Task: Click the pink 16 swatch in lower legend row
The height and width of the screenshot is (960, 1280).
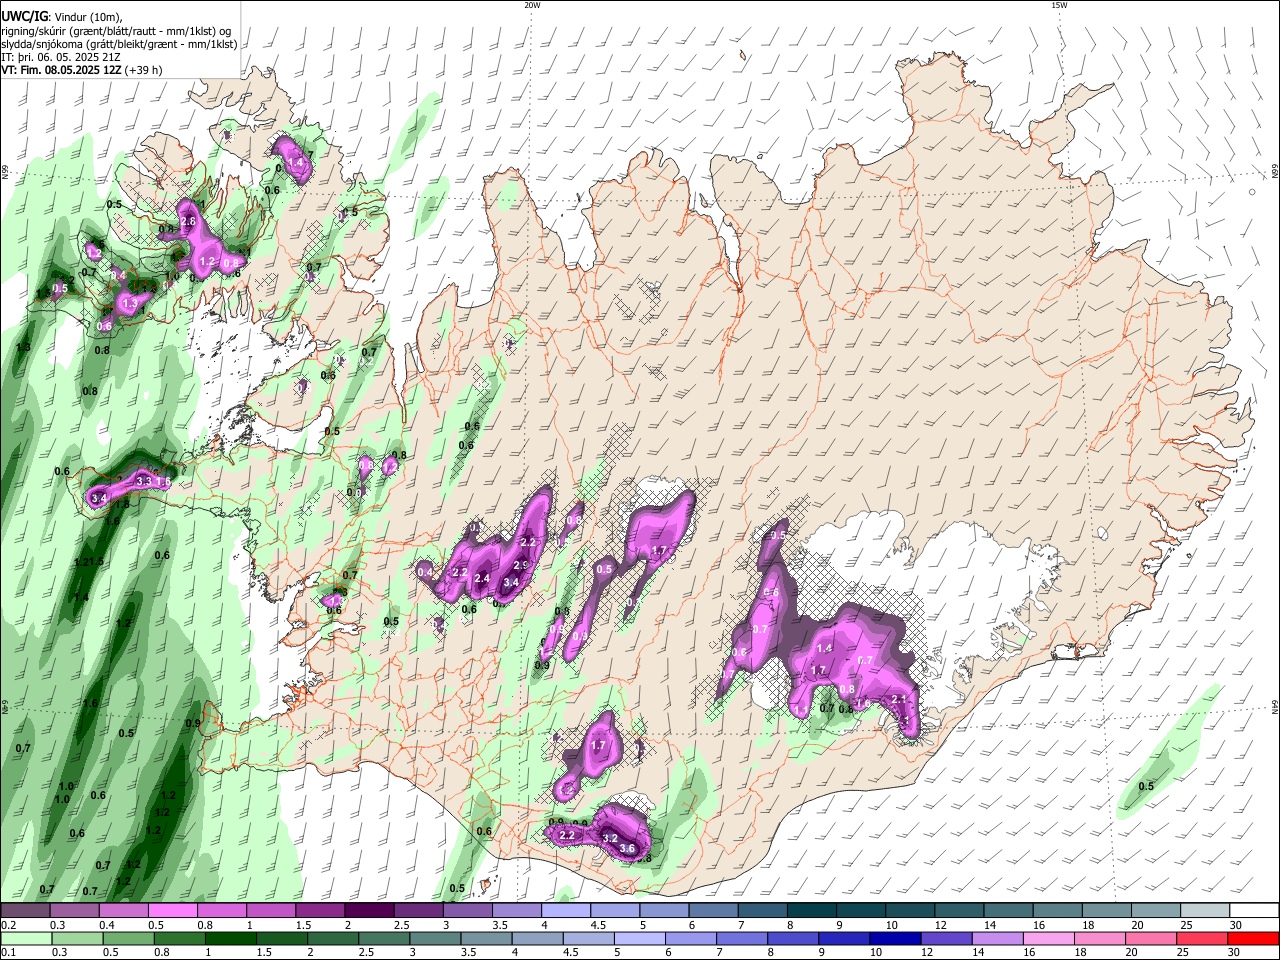Action: [1048, 939]
